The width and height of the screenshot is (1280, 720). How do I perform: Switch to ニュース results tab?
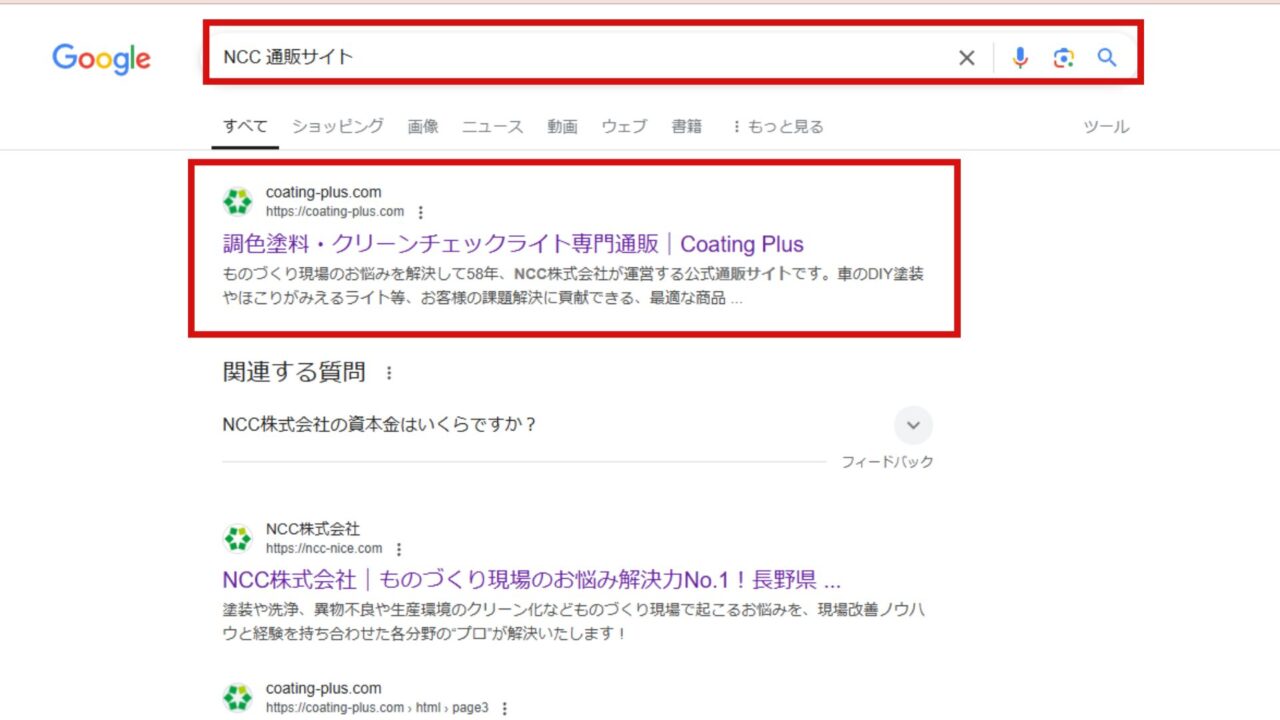pyautogui.click(x=492, y=126)
